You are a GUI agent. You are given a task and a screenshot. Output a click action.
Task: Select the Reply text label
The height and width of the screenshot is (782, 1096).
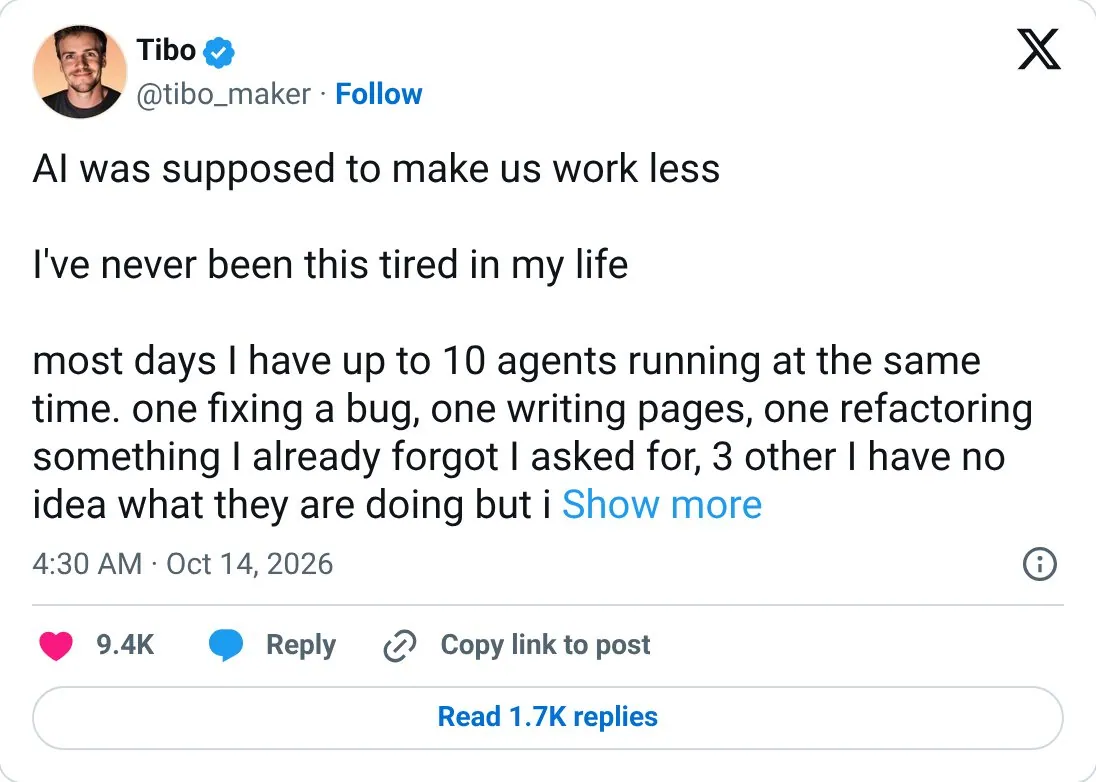point(301,644)
